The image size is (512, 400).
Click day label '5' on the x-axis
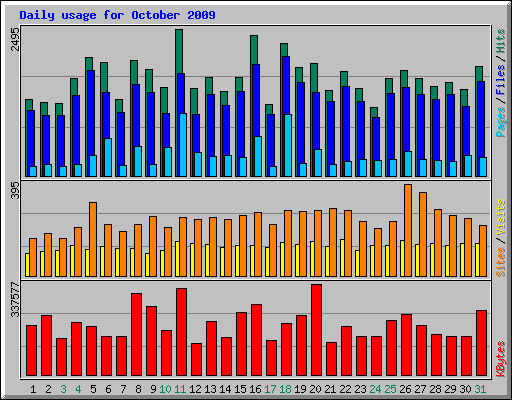(x=93, y=389)
